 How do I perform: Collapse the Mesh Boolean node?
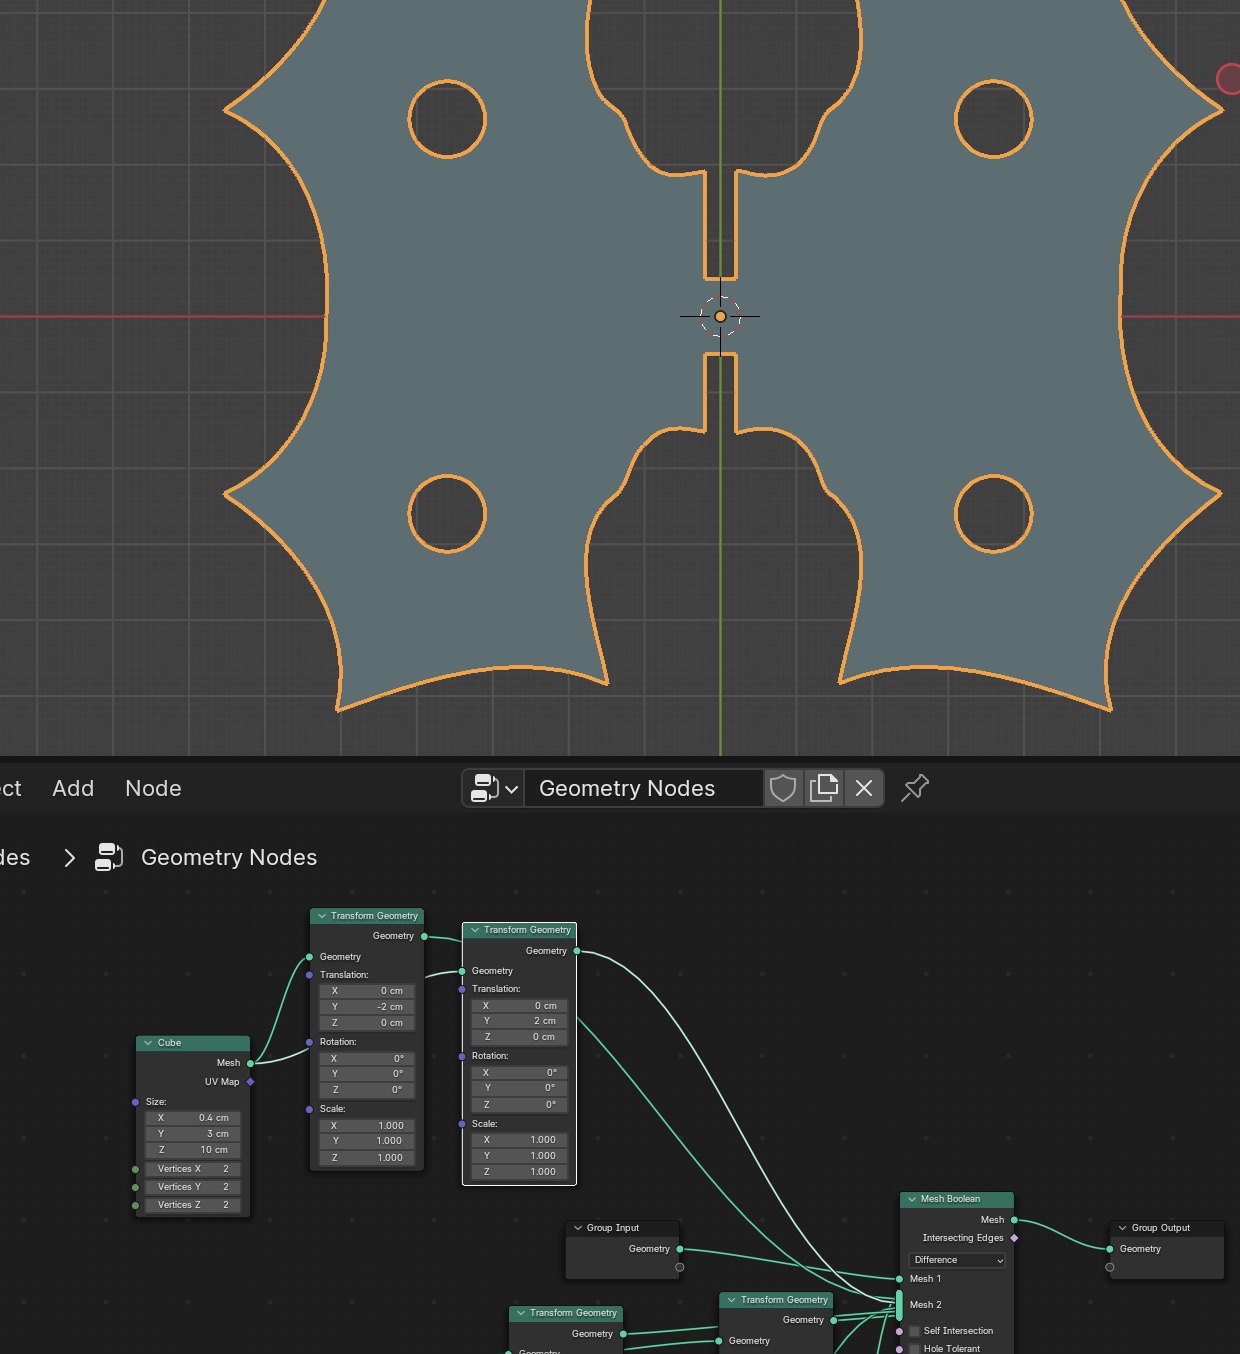[x=912, y=1199]
